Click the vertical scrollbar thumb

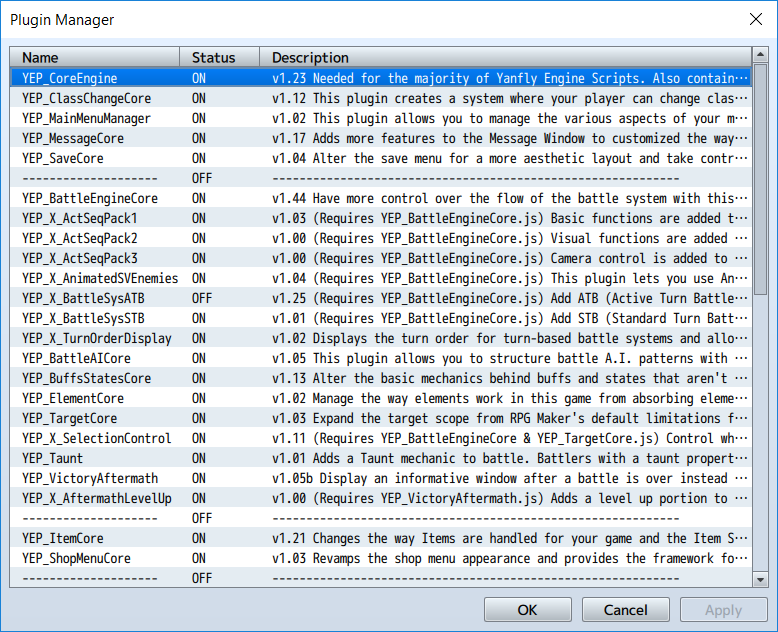click(760, 179)
